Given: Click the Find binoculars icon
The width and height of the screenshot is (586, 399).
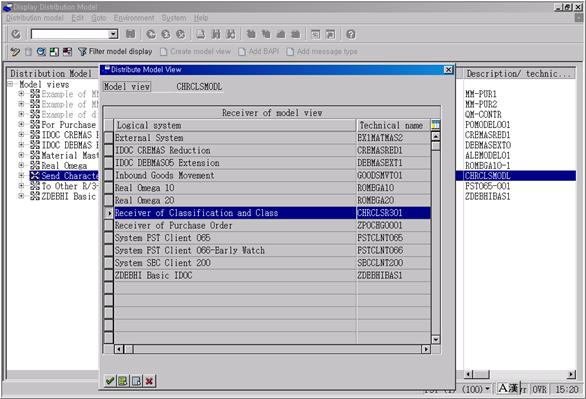Looking at the screenshot, I should (x=216, y=34).
